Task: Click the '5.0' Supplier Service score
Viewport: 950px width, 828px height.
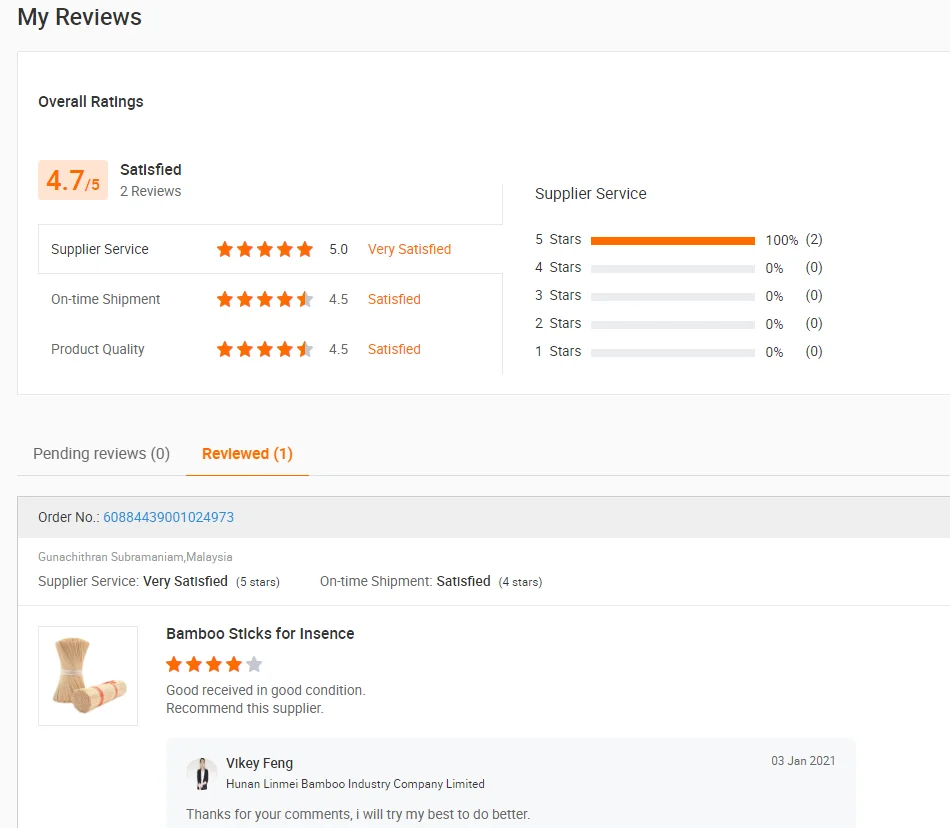Action: pyautogui.click(x=338, y=250)
